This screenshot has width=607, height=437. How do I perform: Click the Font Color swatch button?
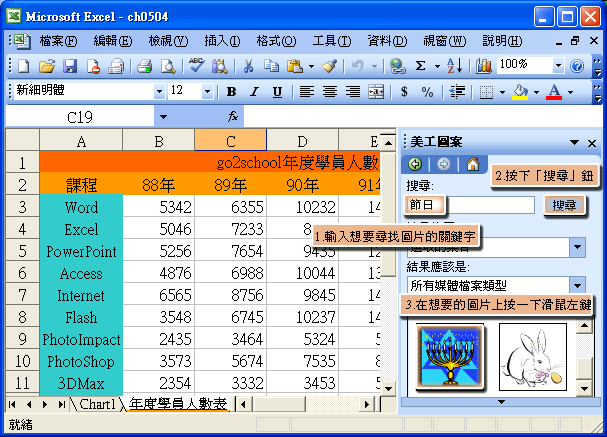click(553, 91)
